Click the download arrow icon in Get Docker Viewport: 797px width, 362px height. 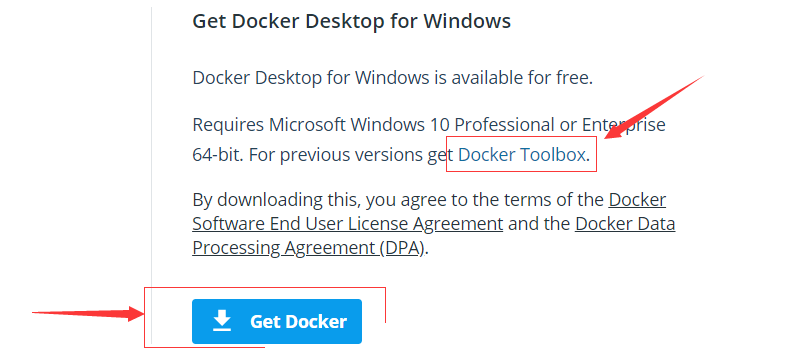(x=222, y=321)
